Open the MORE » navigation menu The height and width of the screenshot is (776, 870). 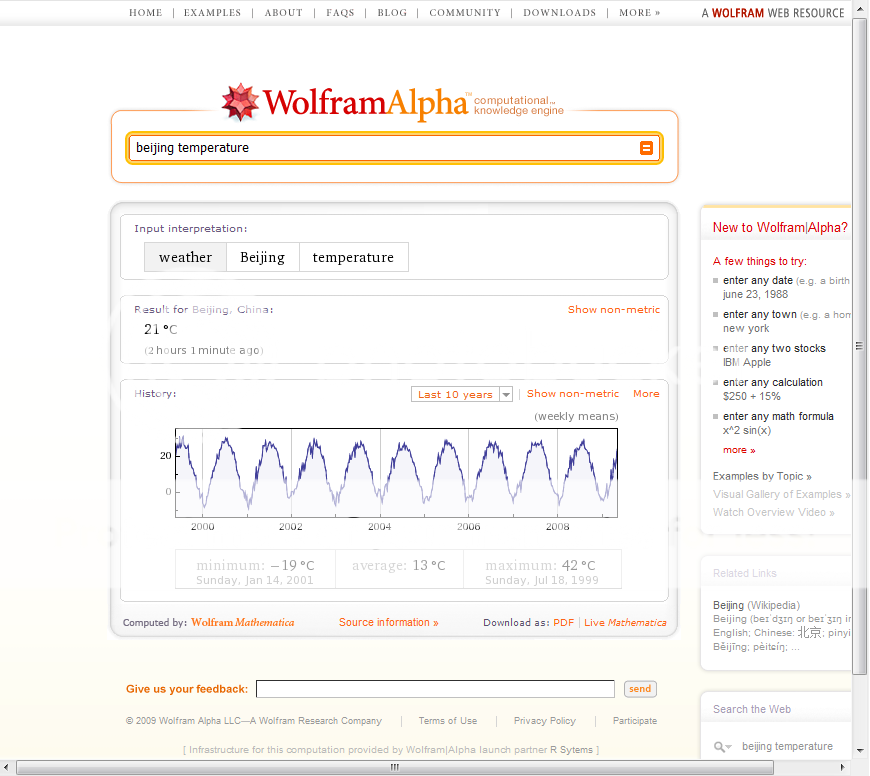(x=640, y=13)
